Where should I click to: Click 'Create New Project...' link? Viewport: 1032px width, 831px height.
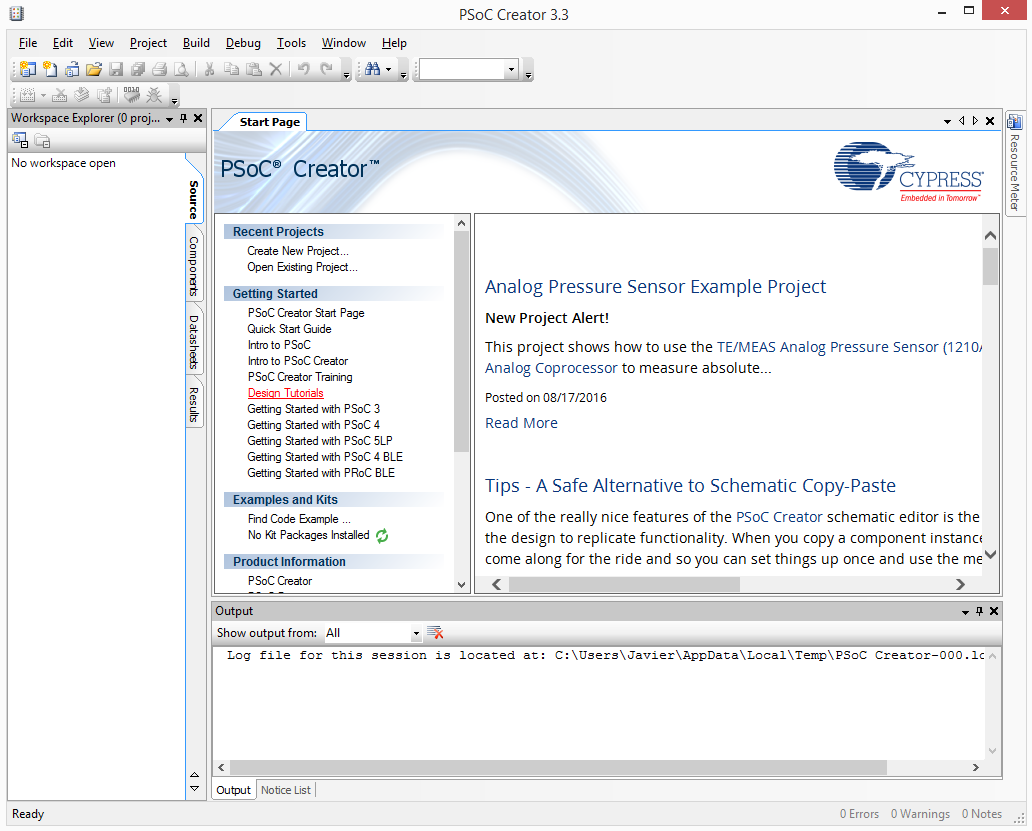[x=298, y=251]
